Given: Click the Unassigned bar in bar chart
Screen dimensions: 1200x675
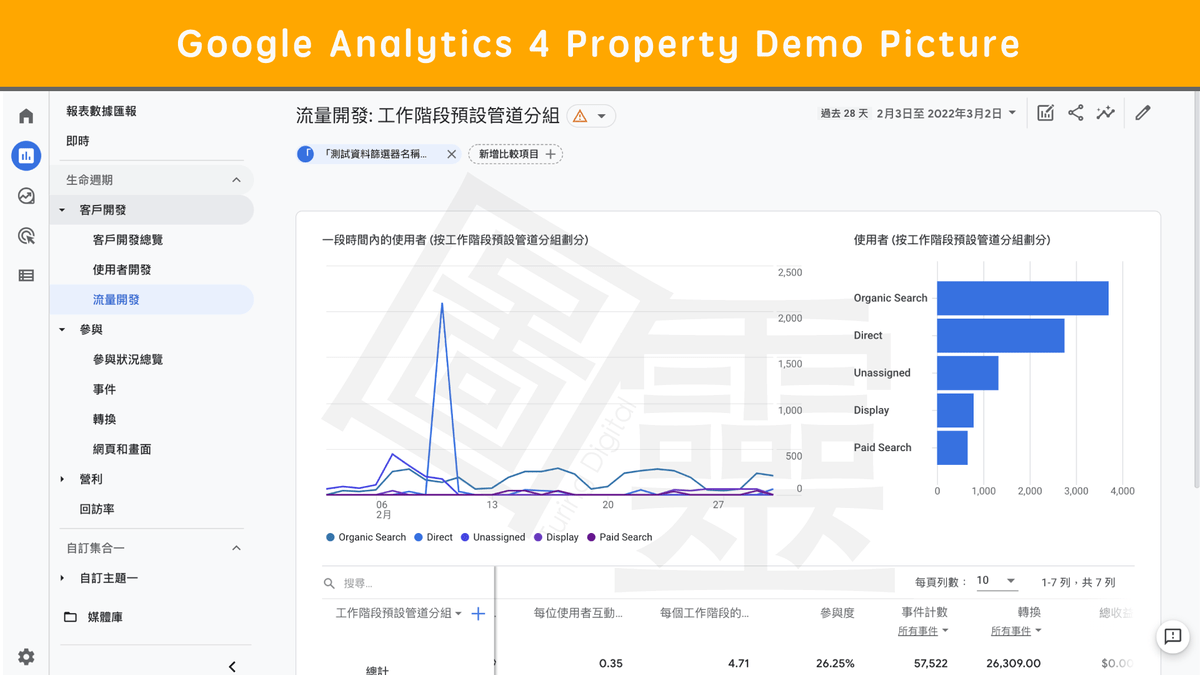Looking at the screenshot, I should click(x=968, y=373).
